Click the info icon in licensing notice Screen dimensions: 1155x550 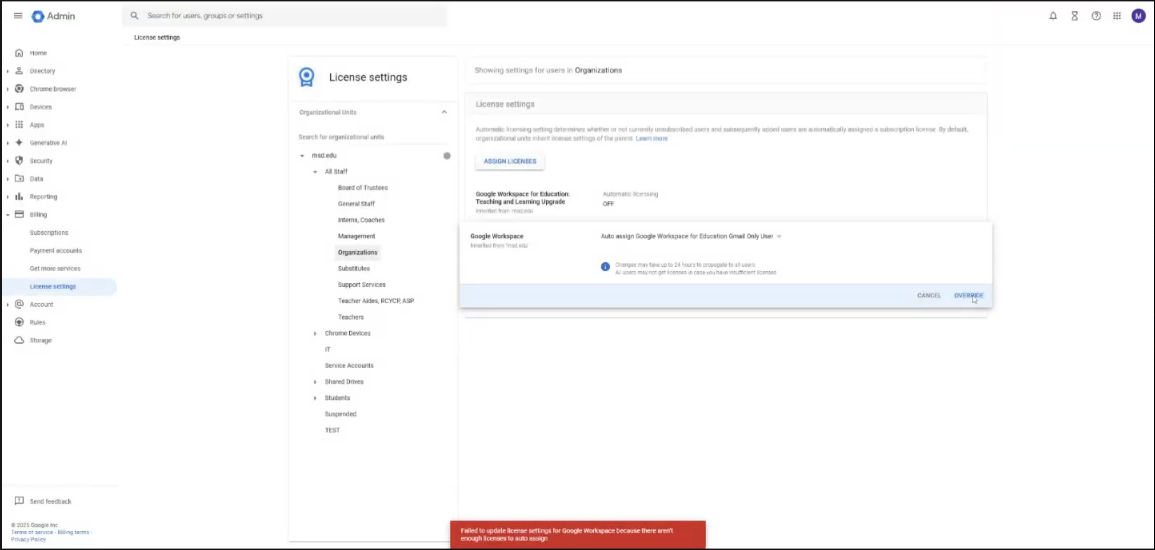(x=605, y=267)
